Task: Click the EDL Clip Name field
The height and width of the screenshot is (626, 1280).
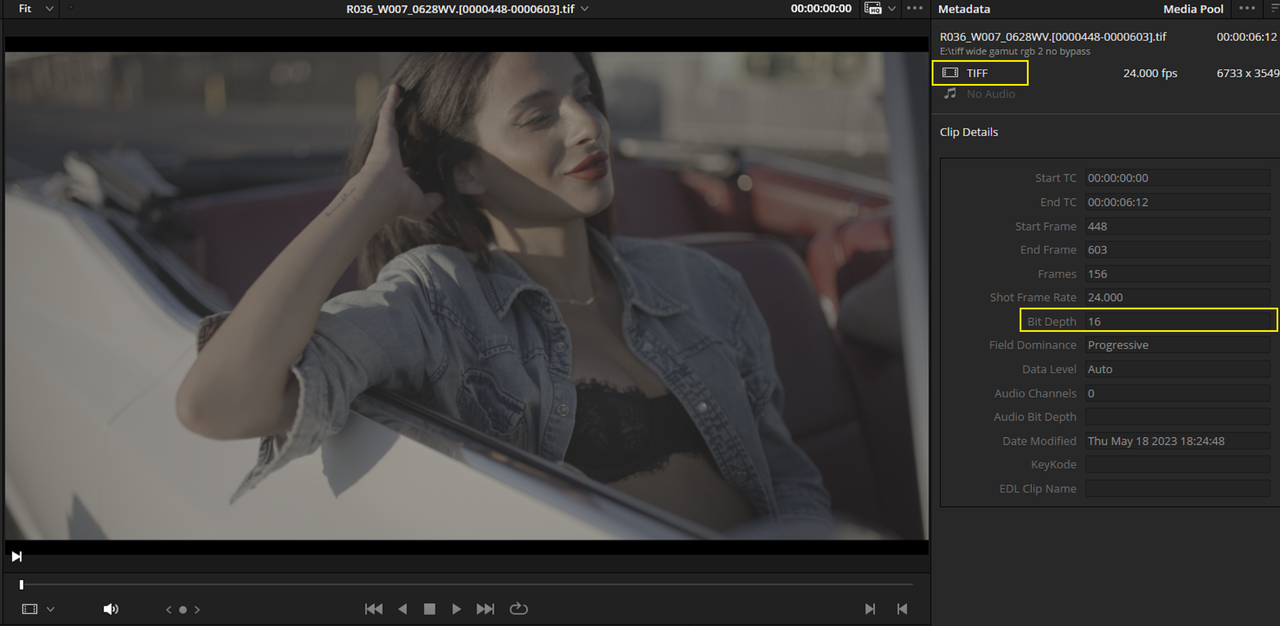Action: click(x=1177, y=489)
